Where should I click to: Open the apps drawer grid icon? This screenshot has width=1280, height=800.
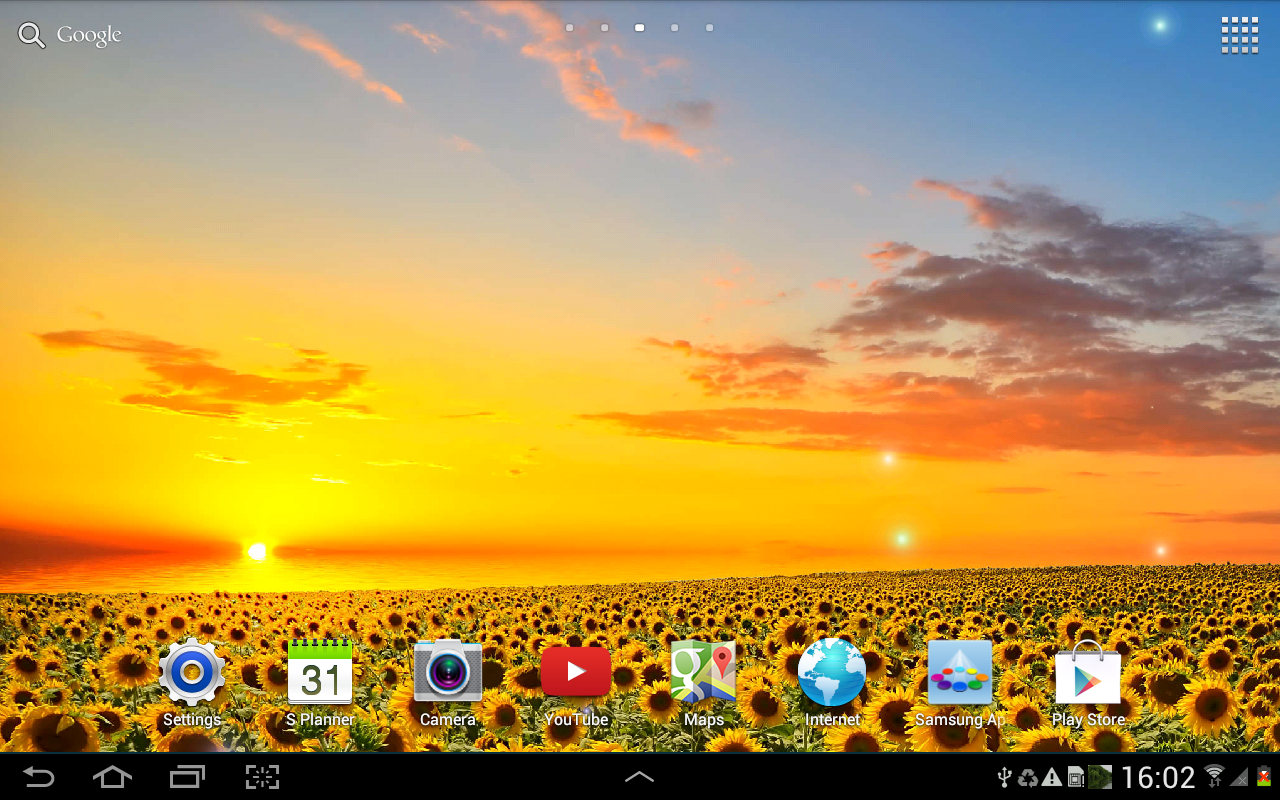(x=1239, y=35)
